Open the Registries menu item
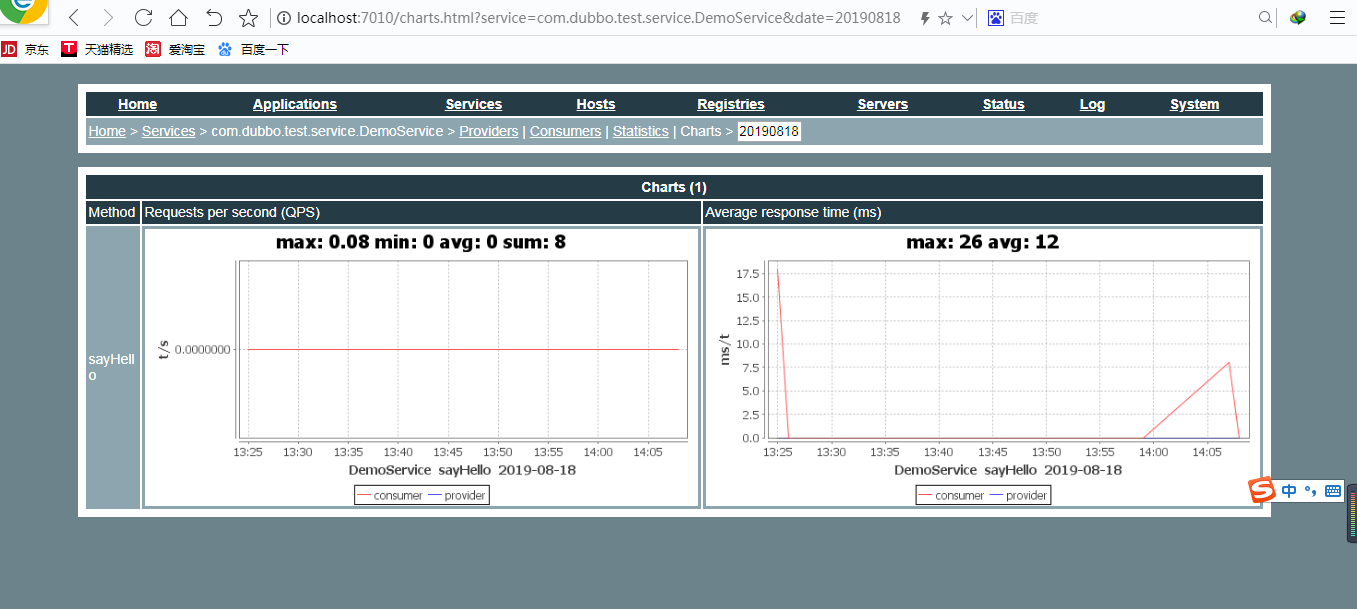This screenshot has width=1357, height=609. click(731, 104)
